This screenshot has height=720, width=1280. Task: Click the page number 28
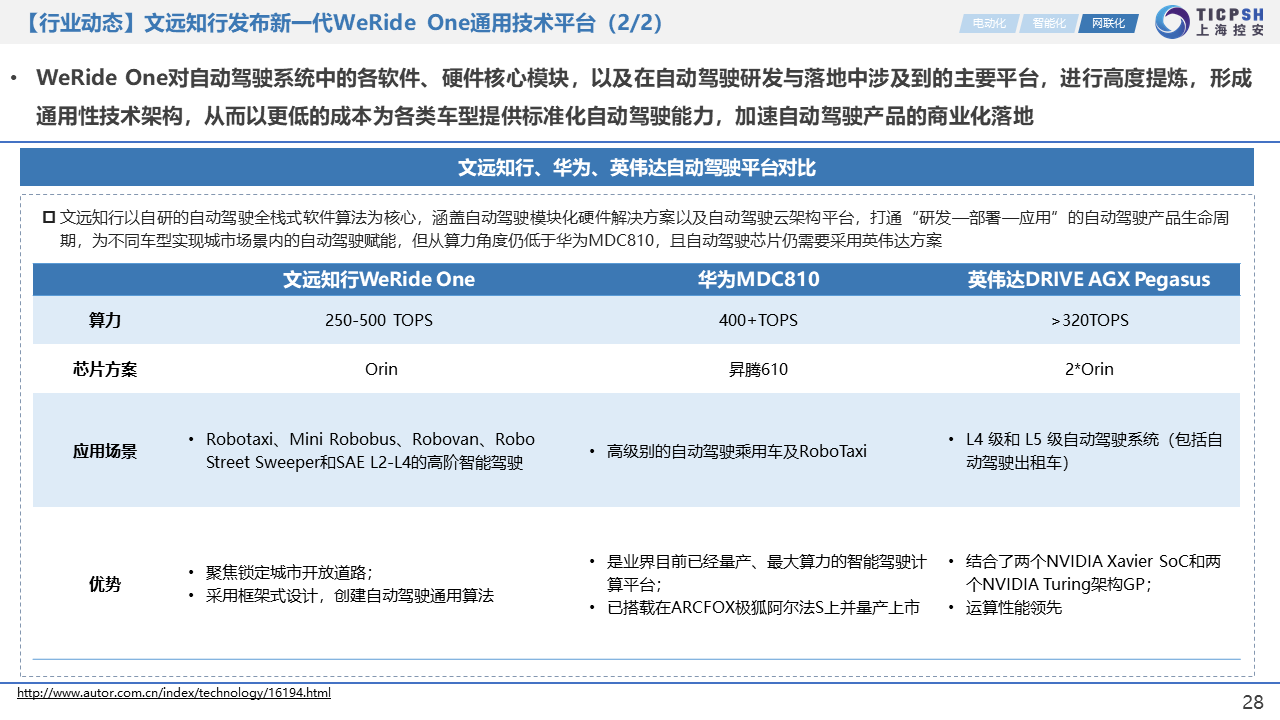1252,702
